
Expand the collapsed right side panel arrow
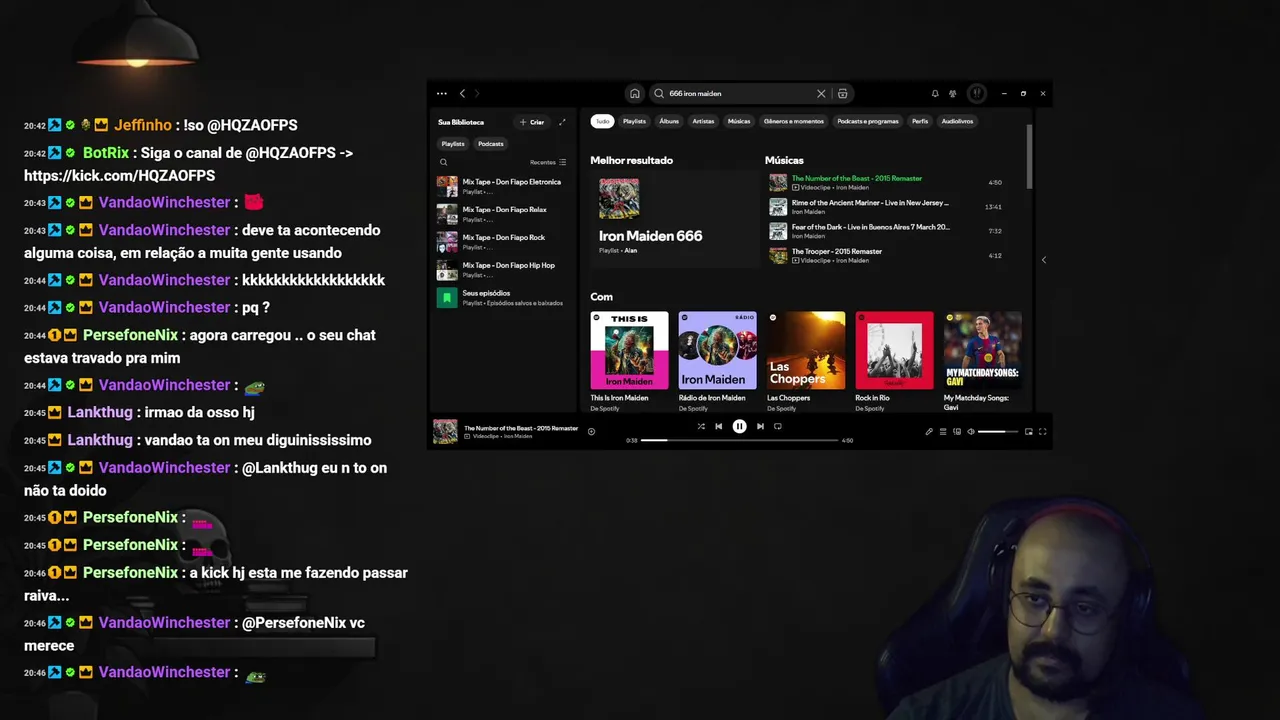1043,260
